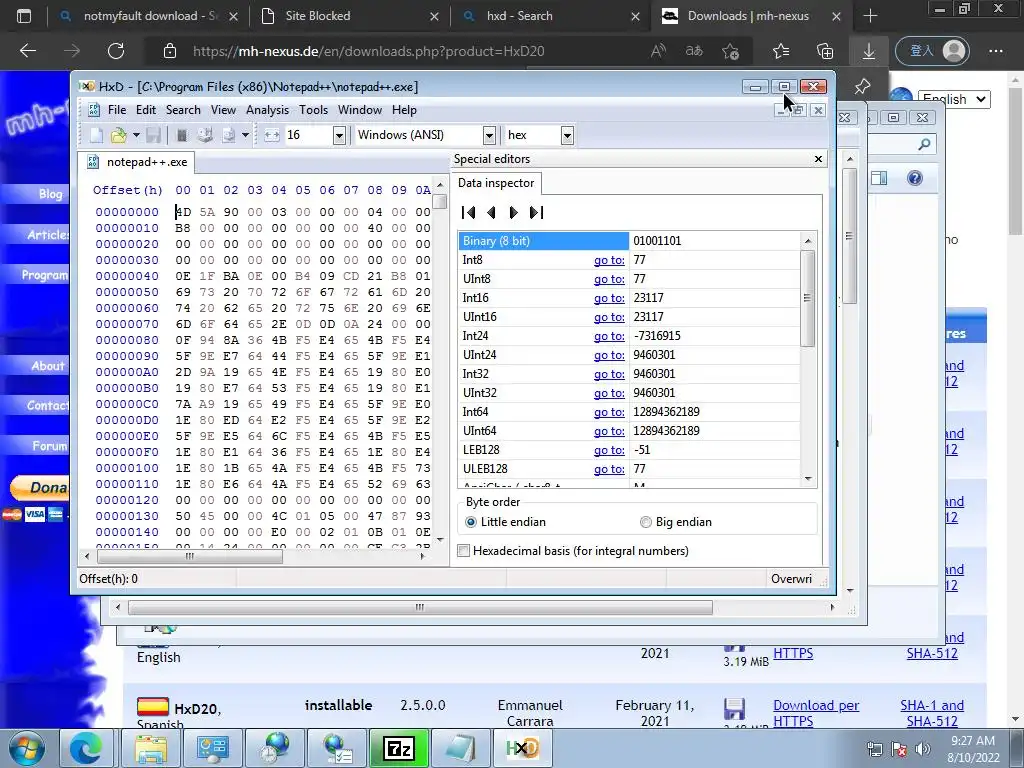Jump to last byte in Data inspector

click(x=536, y=212)
